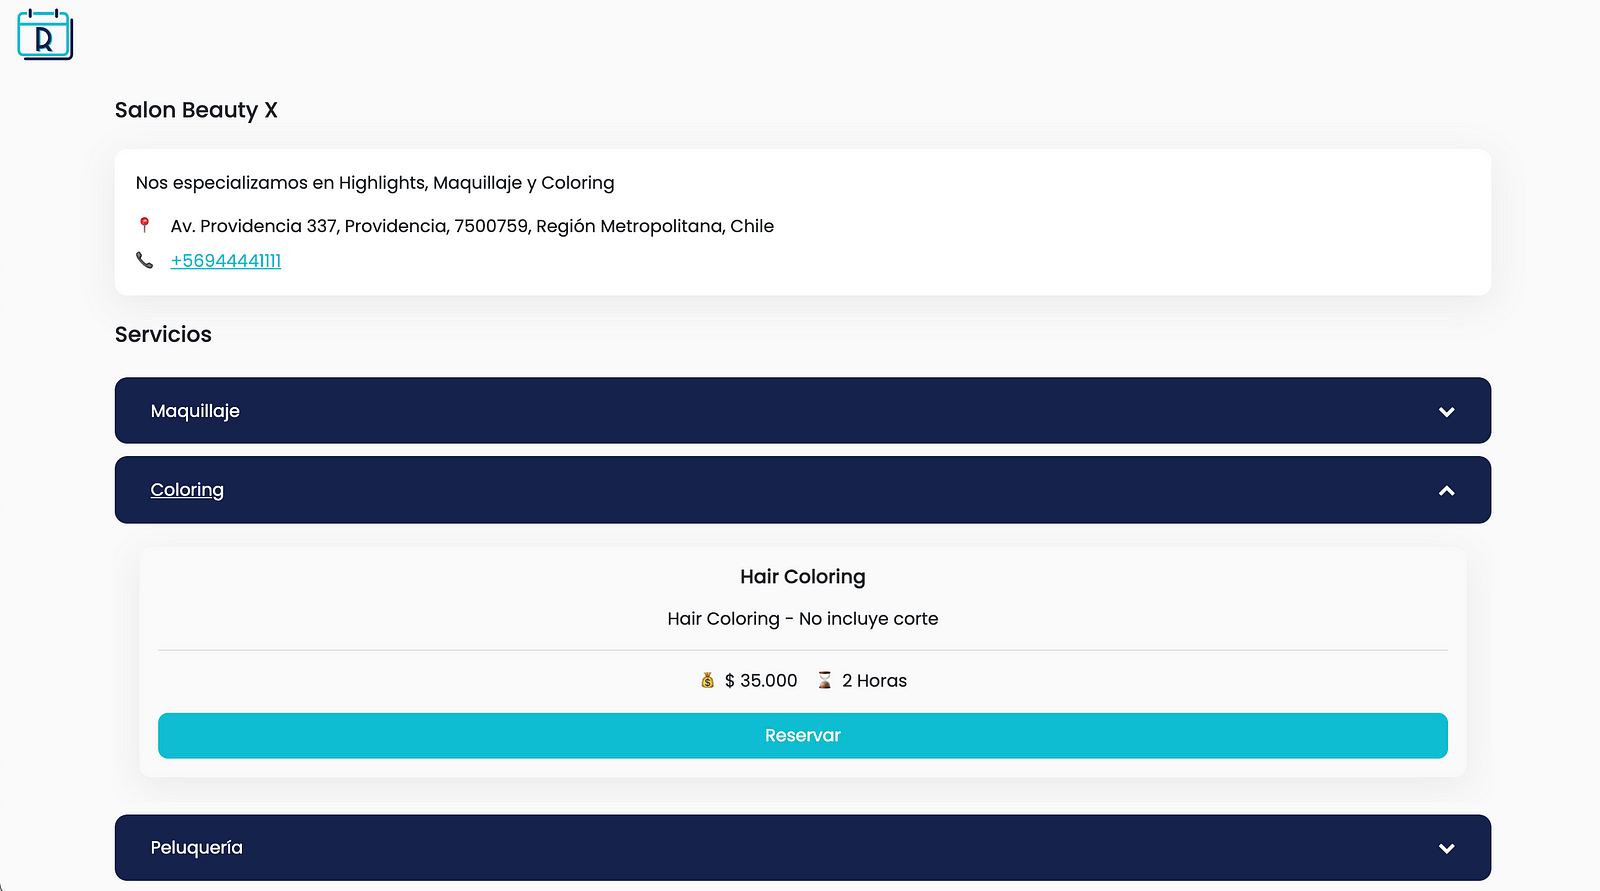This screenshot has height=891, width=1600.
Task: Click the calendar R logo icon
Action: coord(45,35)
